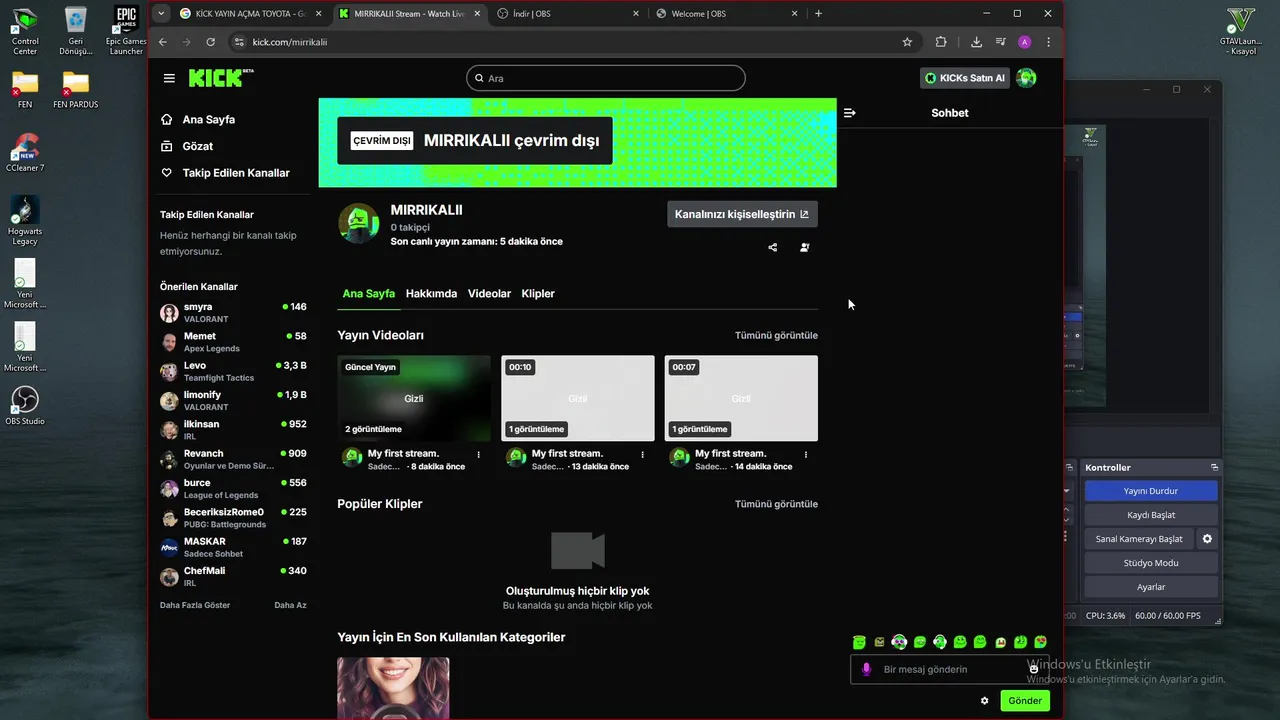Click the heart icon beside Takip Edilen Kanallar
Screen dimensions: 1280x720
pyautogui.click(x=167, y=173)
